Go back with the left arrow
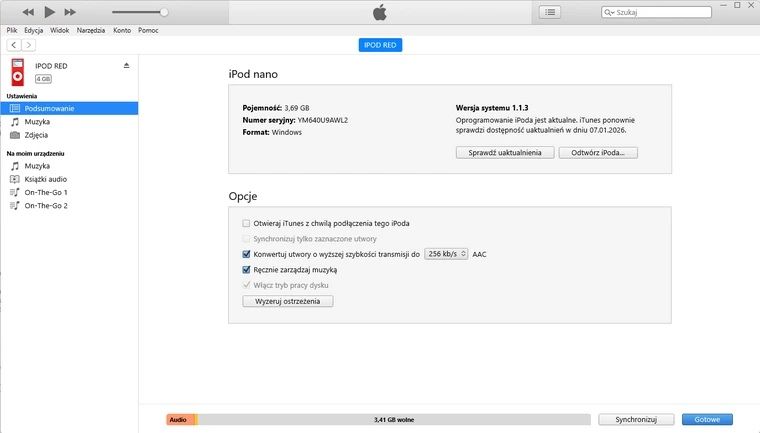This screenshot has width=760, height=433. (x=14, y=45)
